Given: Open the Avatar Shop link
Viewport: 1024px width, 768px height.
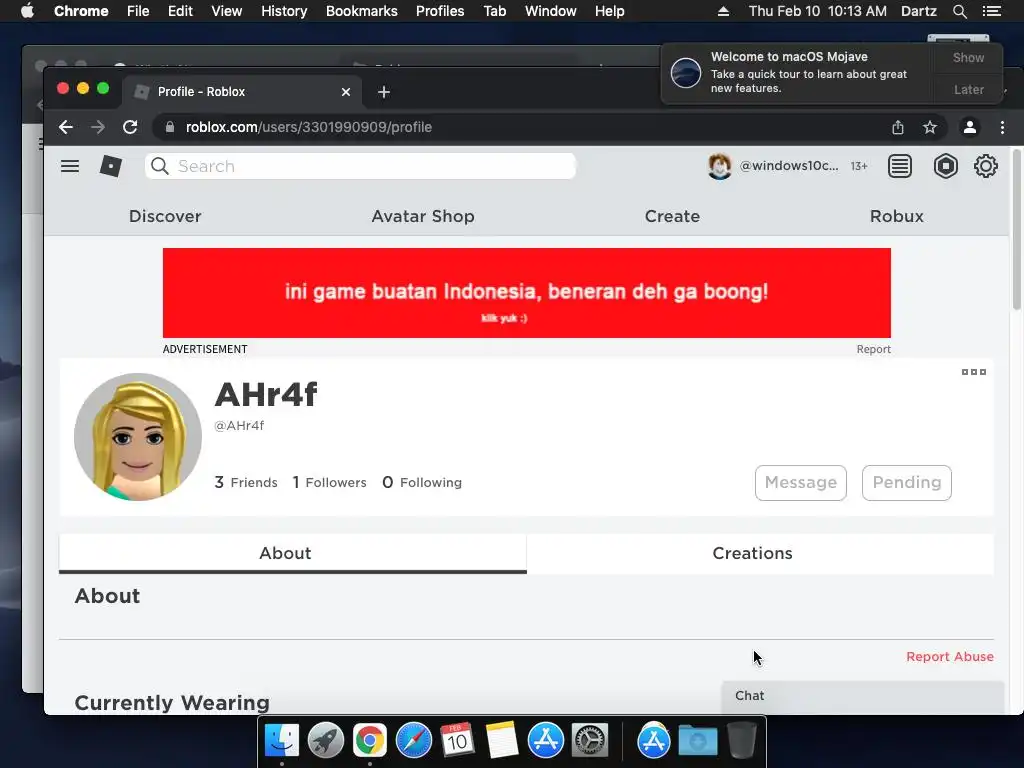Looking at the screenshot, I should coord(423,217).
